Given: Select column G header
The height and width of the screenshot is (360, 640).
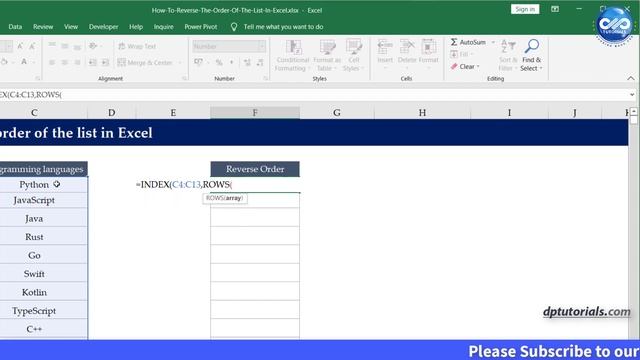Looking at the screenshot, I should coord(337,113).
